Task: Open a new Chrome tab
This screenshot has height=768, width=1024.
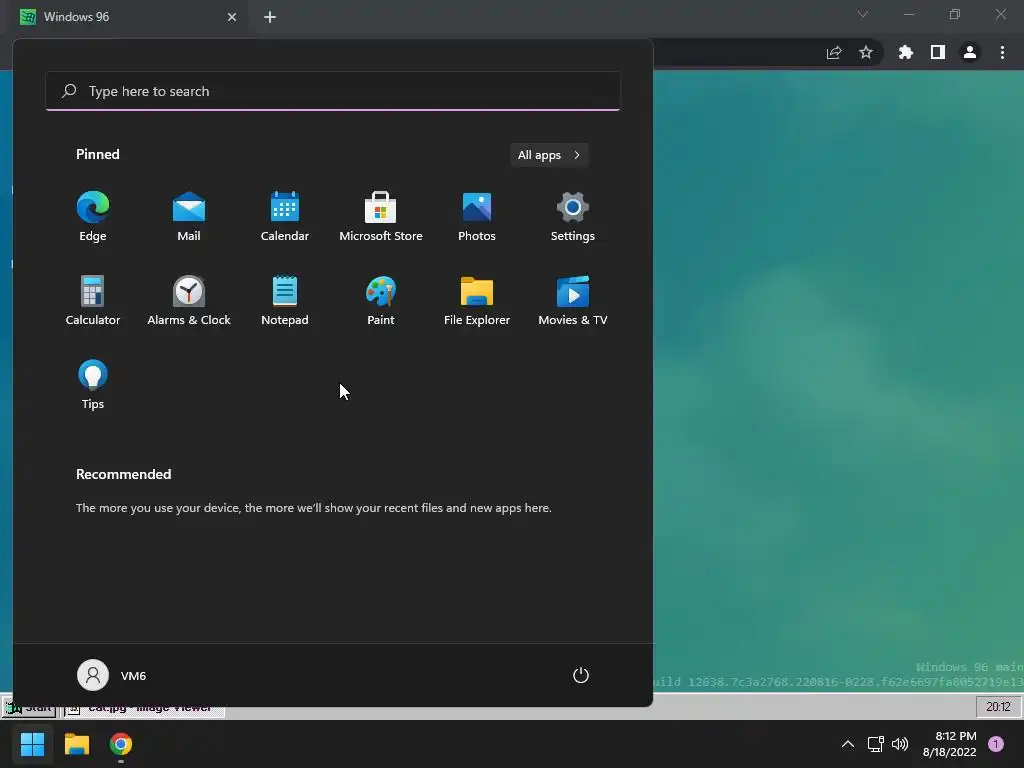Action: coord(270,17)
